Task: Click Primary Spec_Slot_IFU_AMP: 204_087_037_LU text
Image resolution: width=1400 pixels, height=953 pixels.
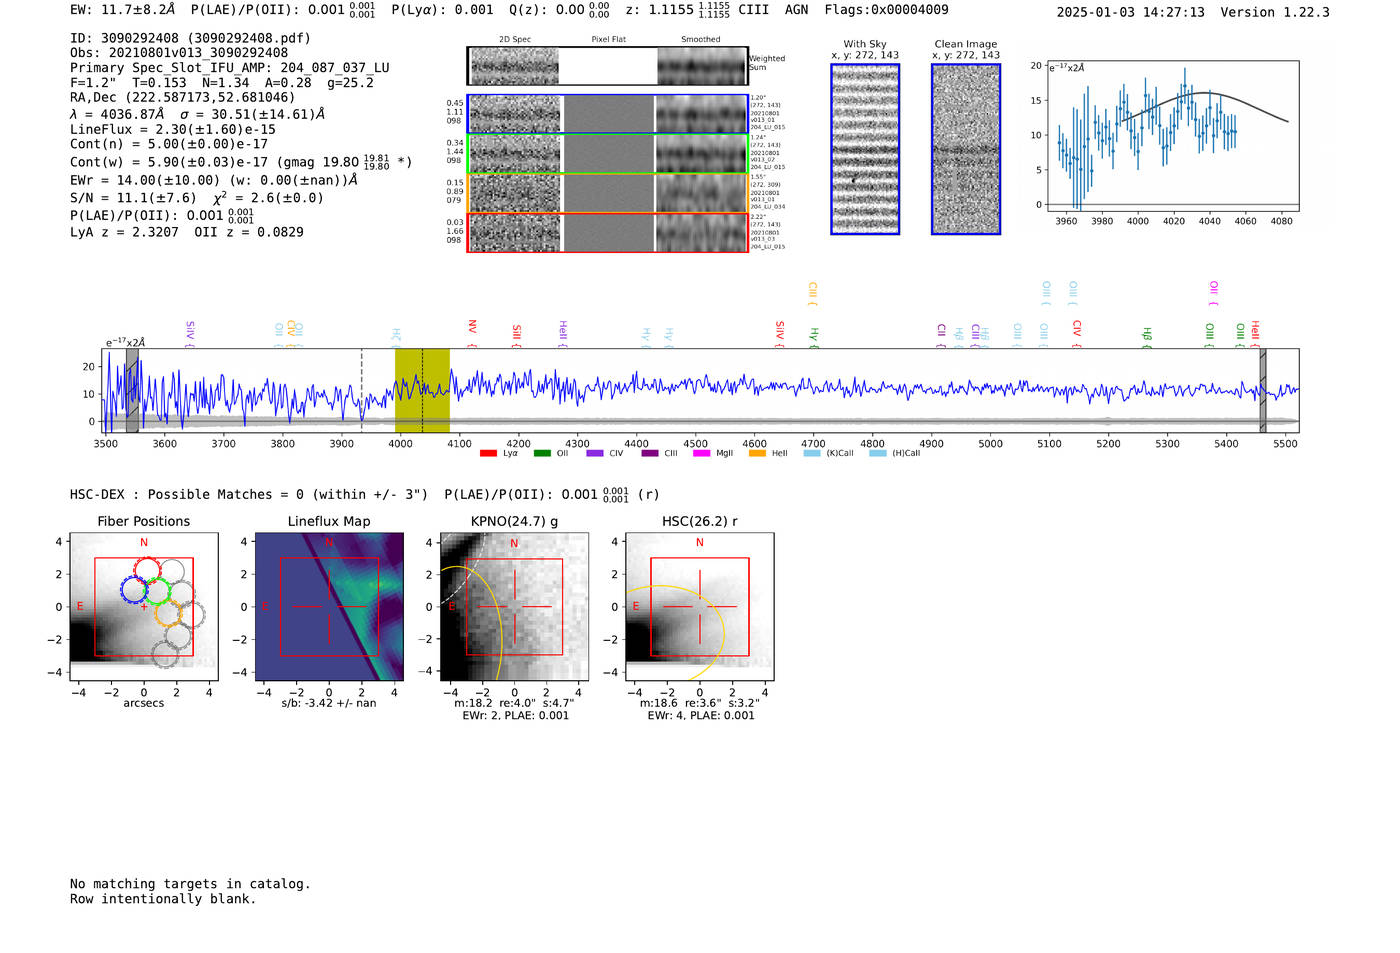Action: click(230, 68)
